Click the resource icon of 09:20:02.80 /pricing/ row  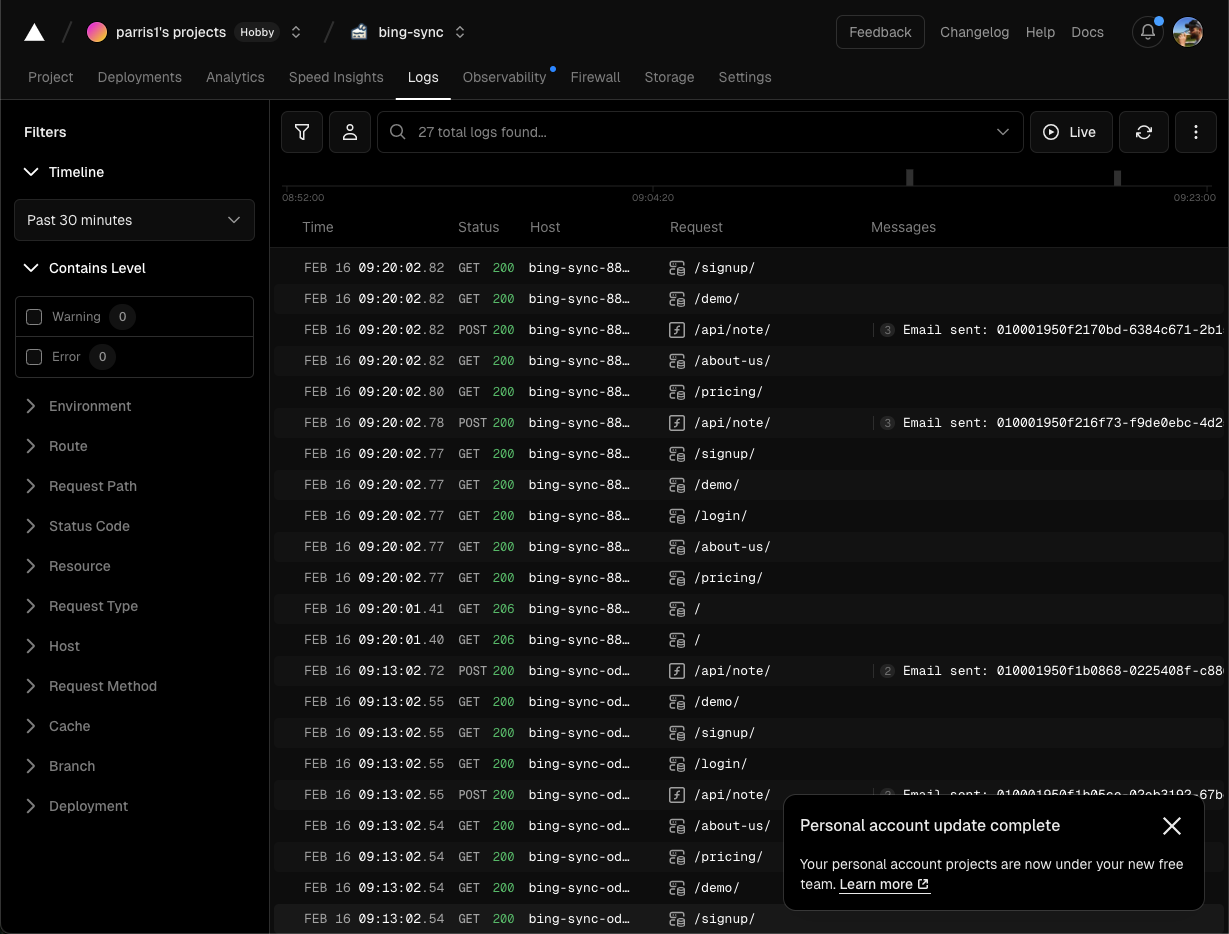pos(677,392)
